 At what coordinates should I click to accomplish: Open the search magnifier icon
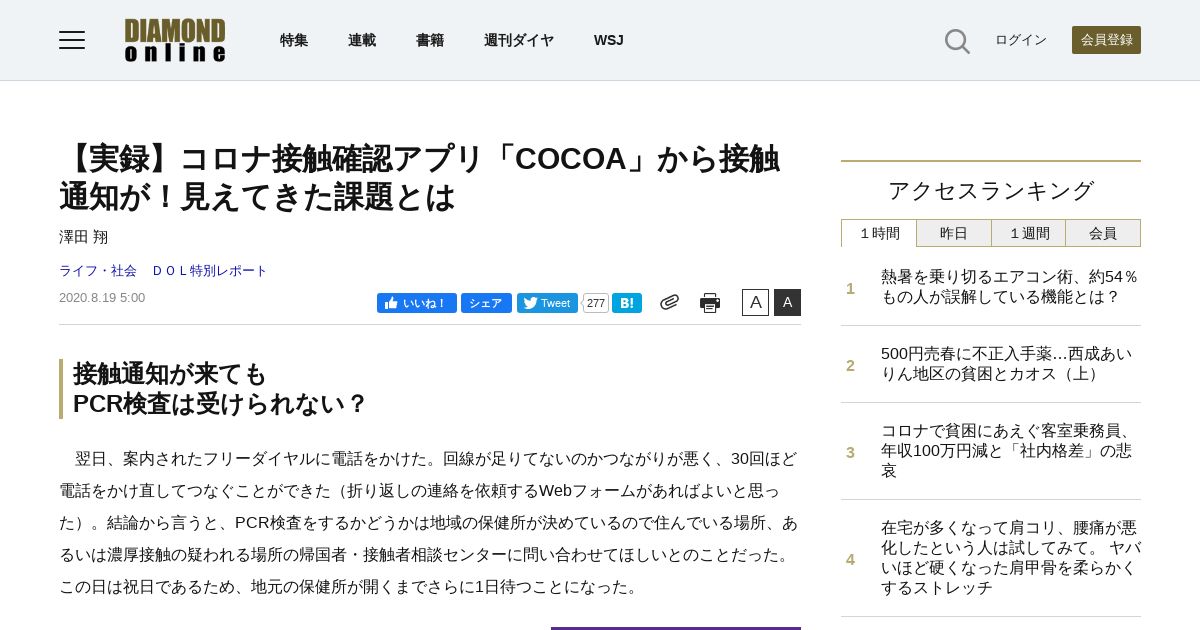click(x=957, y=41)
